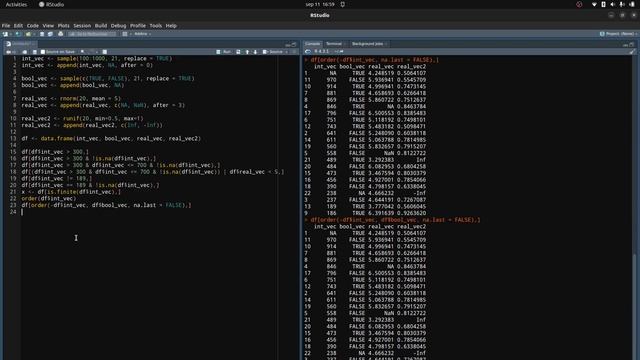Open the Project (None) dropdown
This screenshot has height=360, width=640.
click(x=619, y=34)
